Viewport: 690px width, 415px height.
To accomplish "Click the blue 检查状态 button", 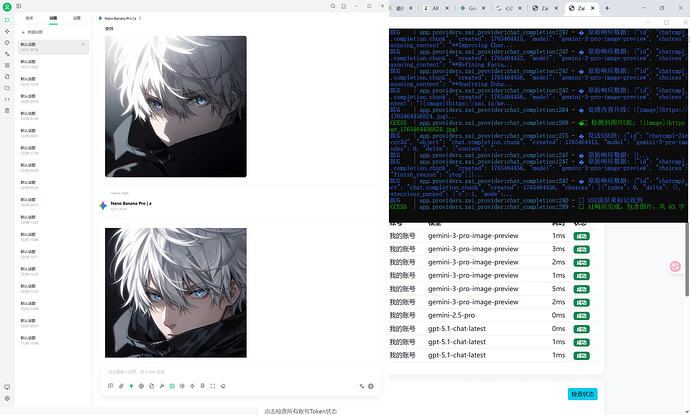I will coord(583,394).
